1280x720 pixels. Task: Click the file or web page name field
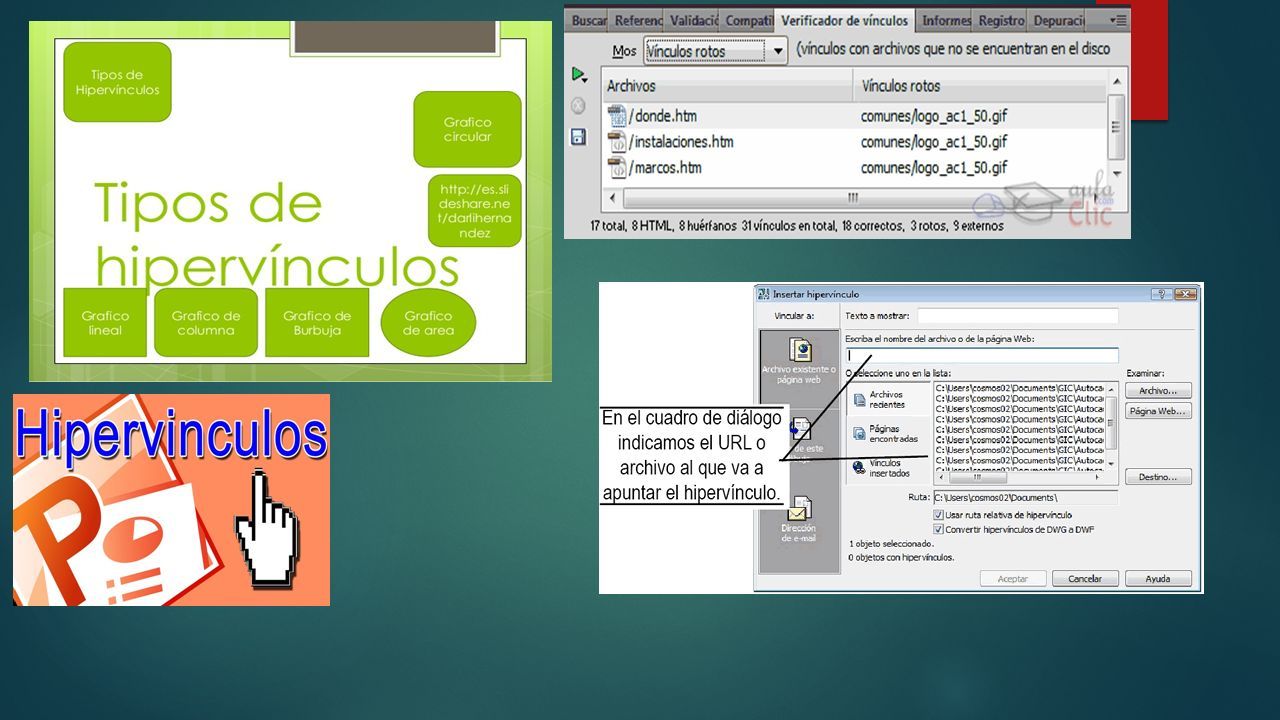(982, 355)
